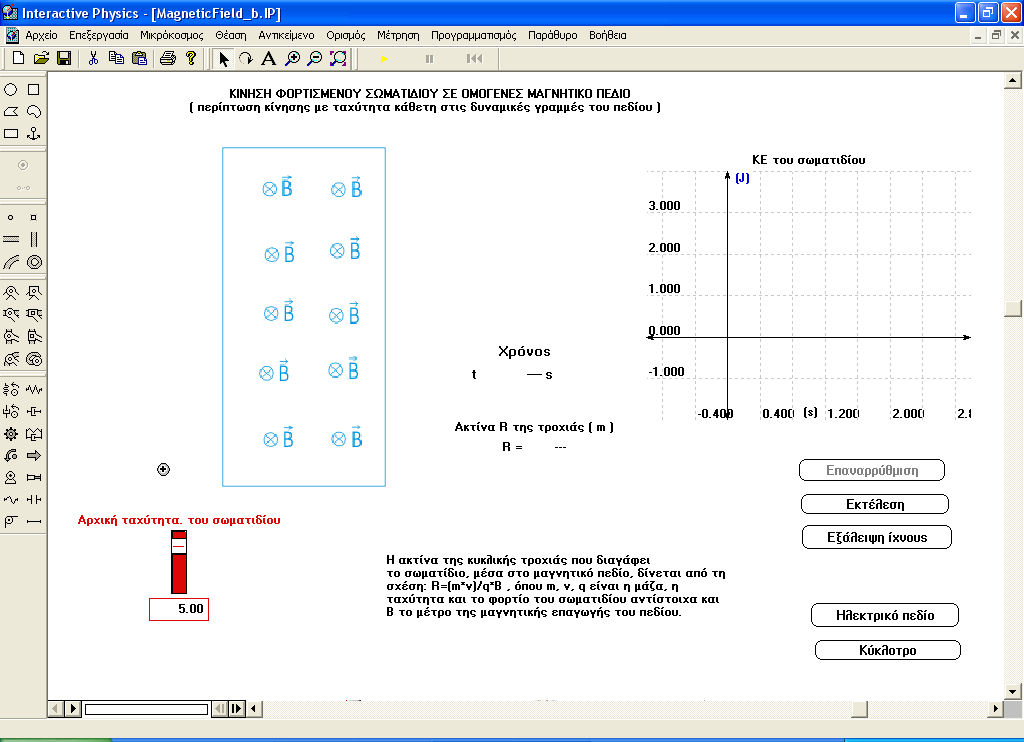Open the Μικρόκοσμος menu

[x=172, y=35]
